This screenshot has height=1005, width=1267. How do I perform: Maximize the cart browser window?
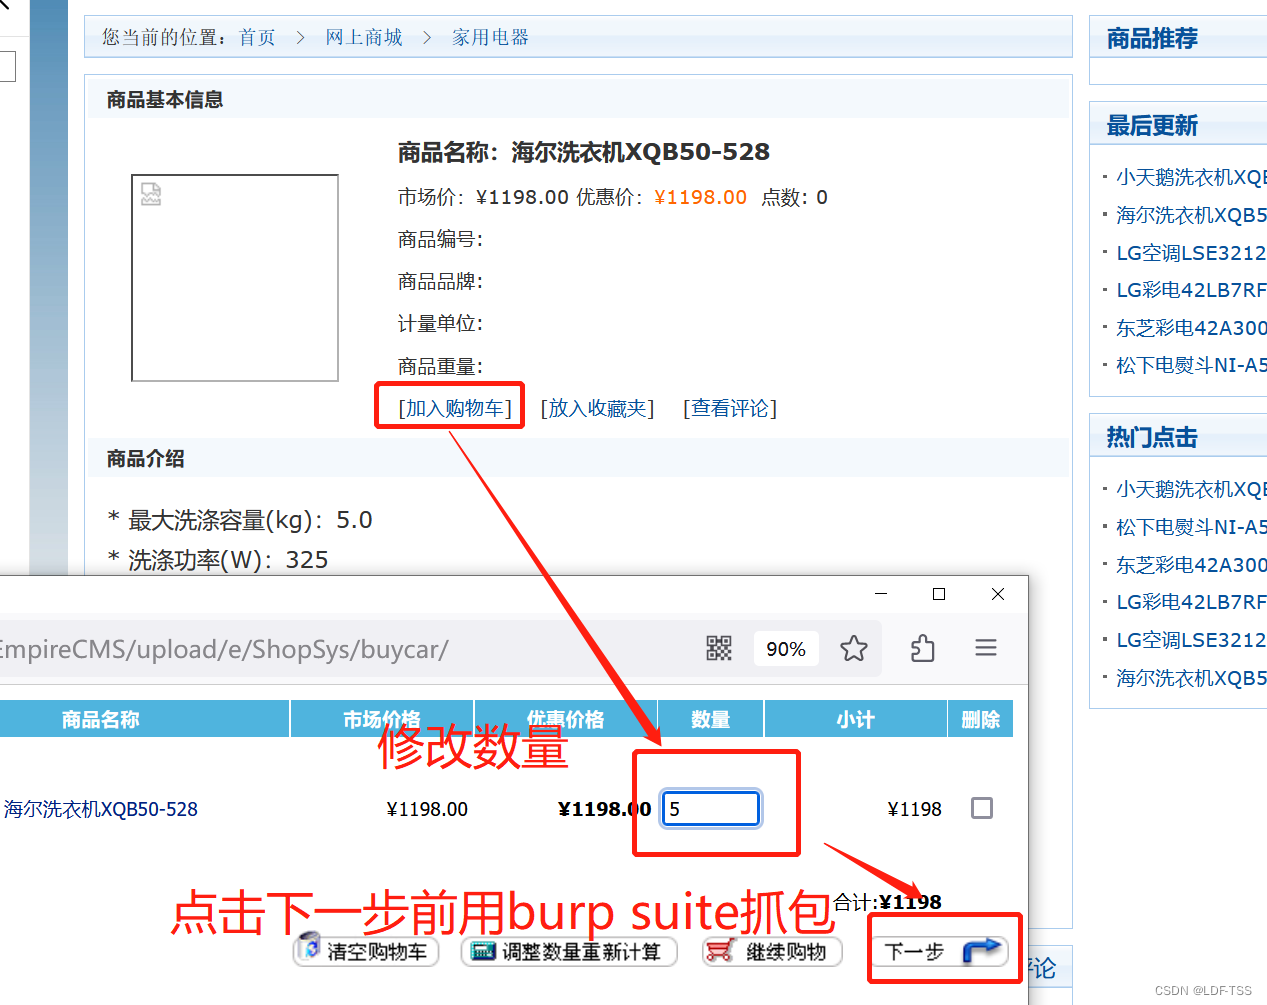(x=939, y=594)
